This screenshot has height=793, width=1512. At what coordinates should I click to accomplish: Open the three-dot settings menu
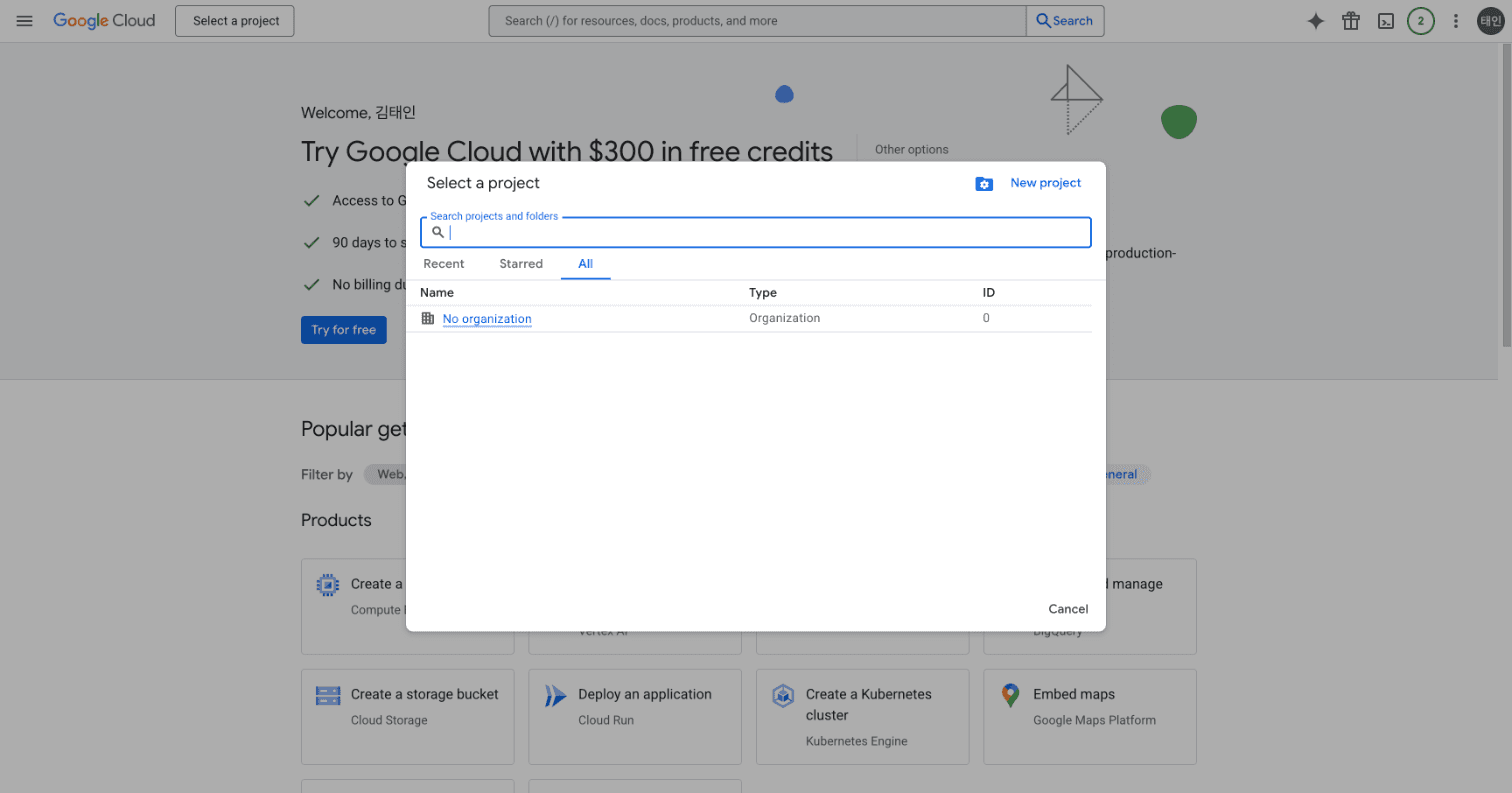1456,21
